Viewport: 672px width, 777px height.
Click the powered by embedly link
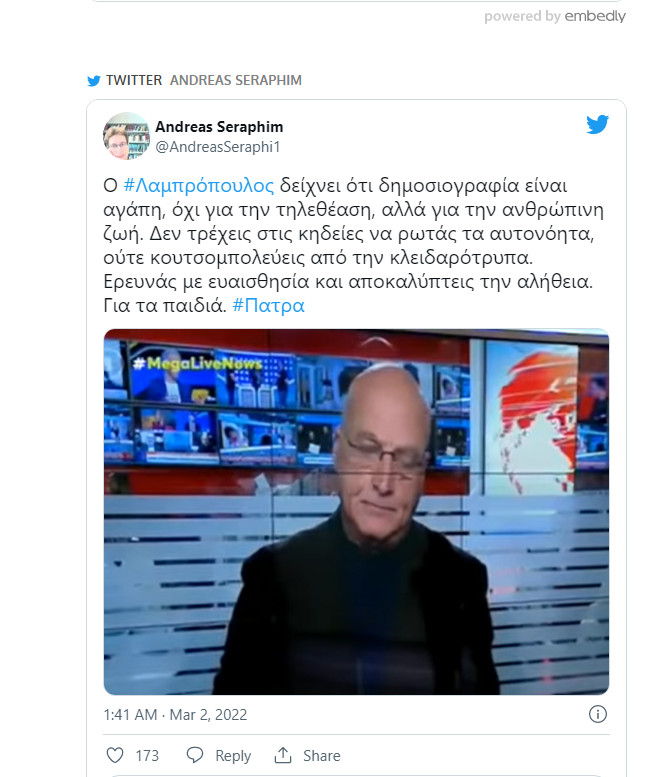click(555, 16)
